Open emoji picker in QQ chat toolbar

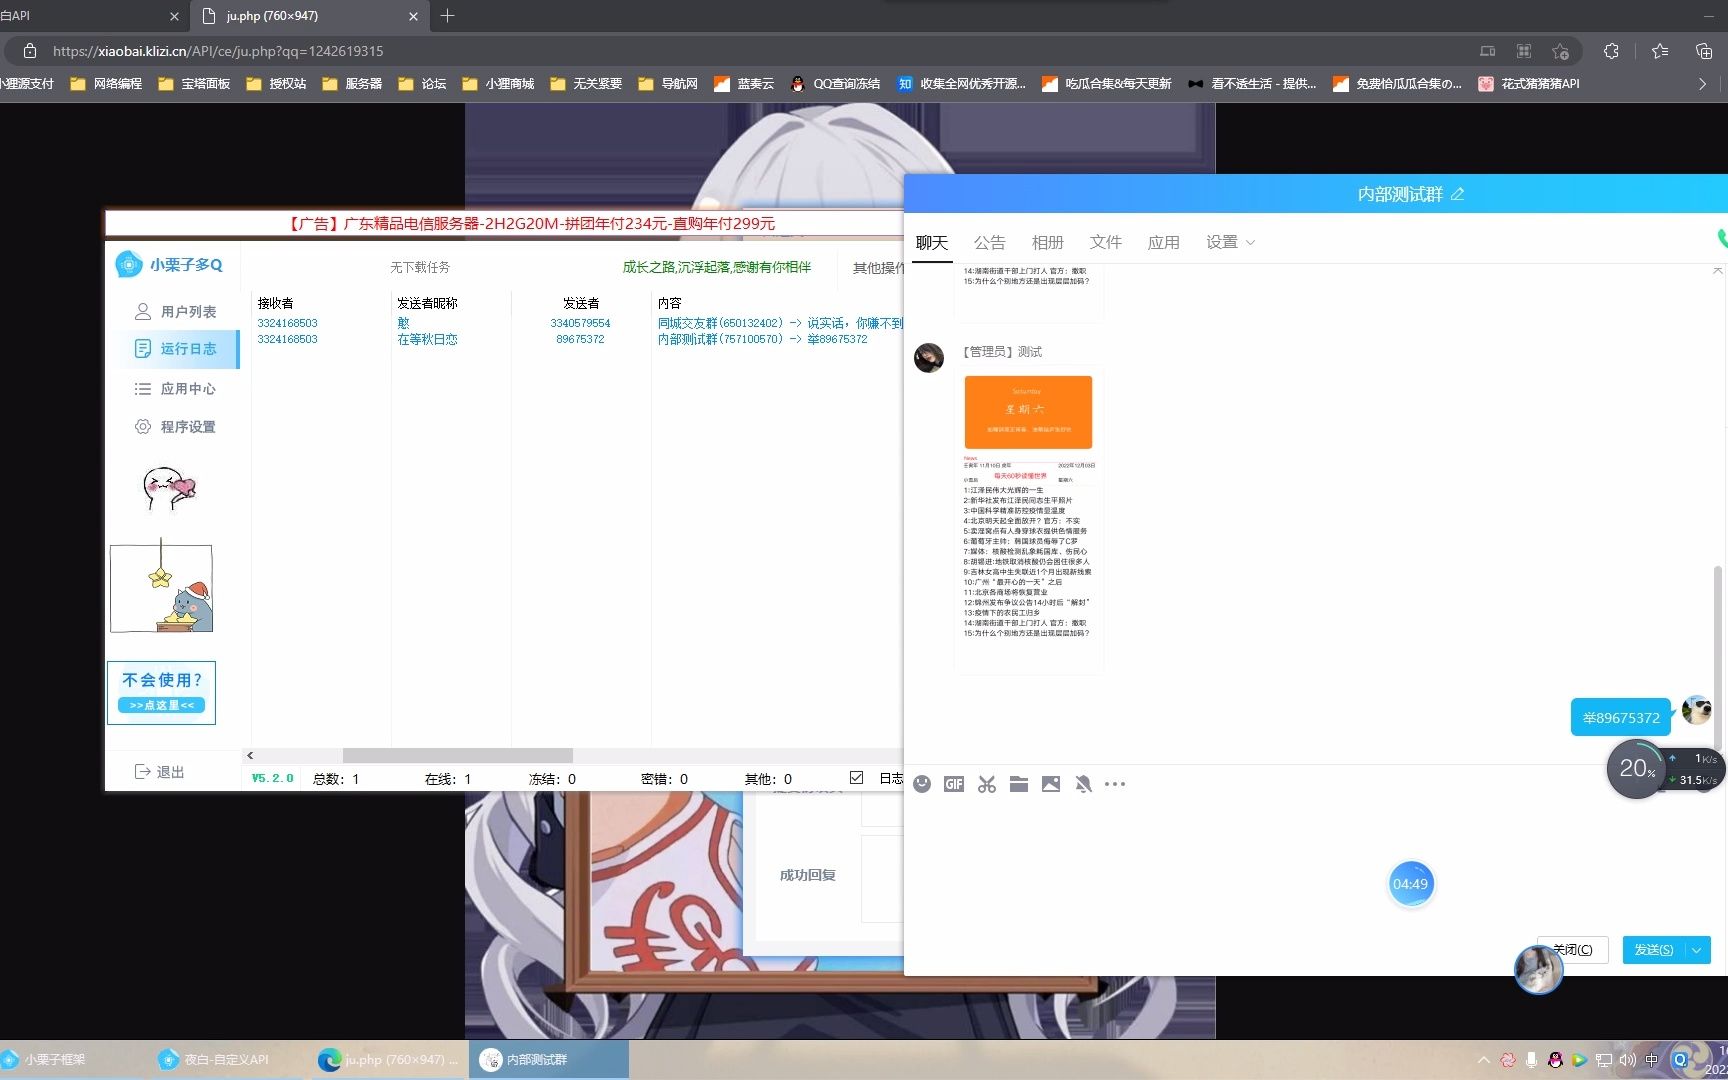[922, 784]
